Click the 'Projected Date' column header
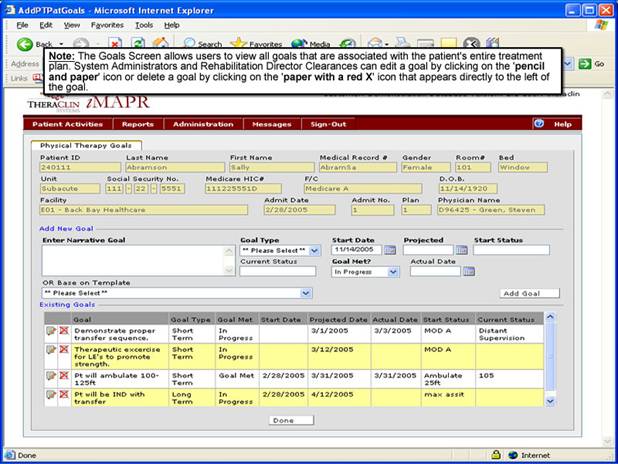The image size is (618, 464). pyautogui.click(x=338, y=319)
